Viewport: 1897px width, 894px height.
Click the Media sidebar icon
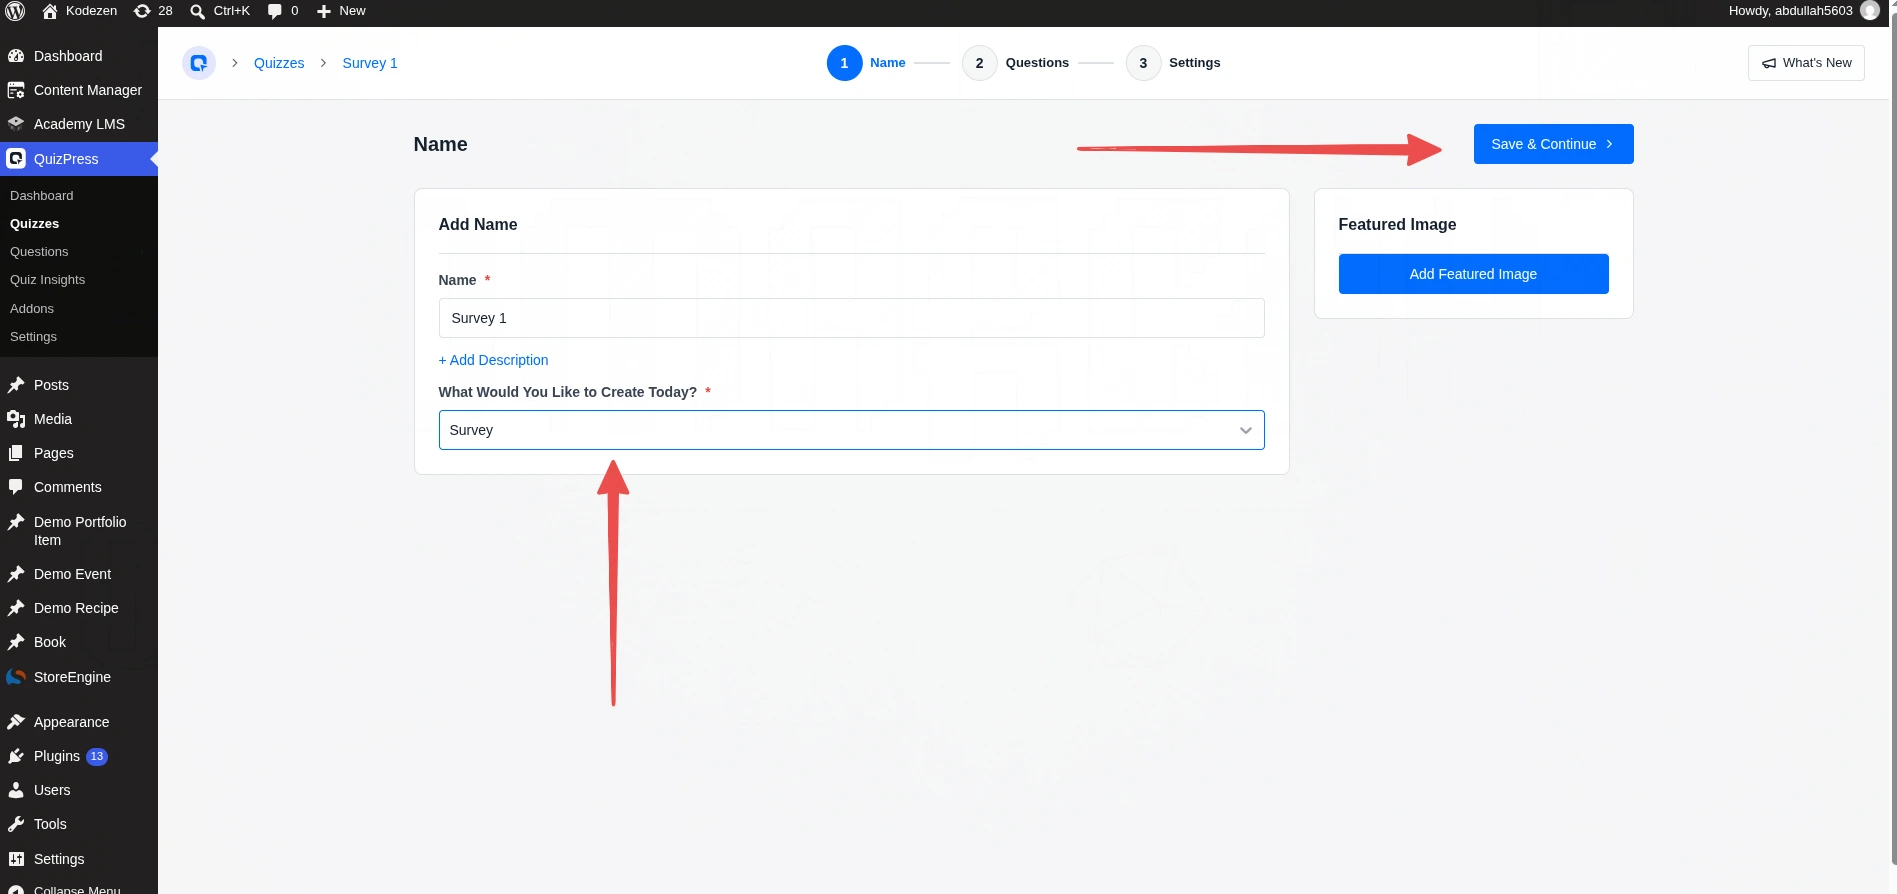coord(16,419)
